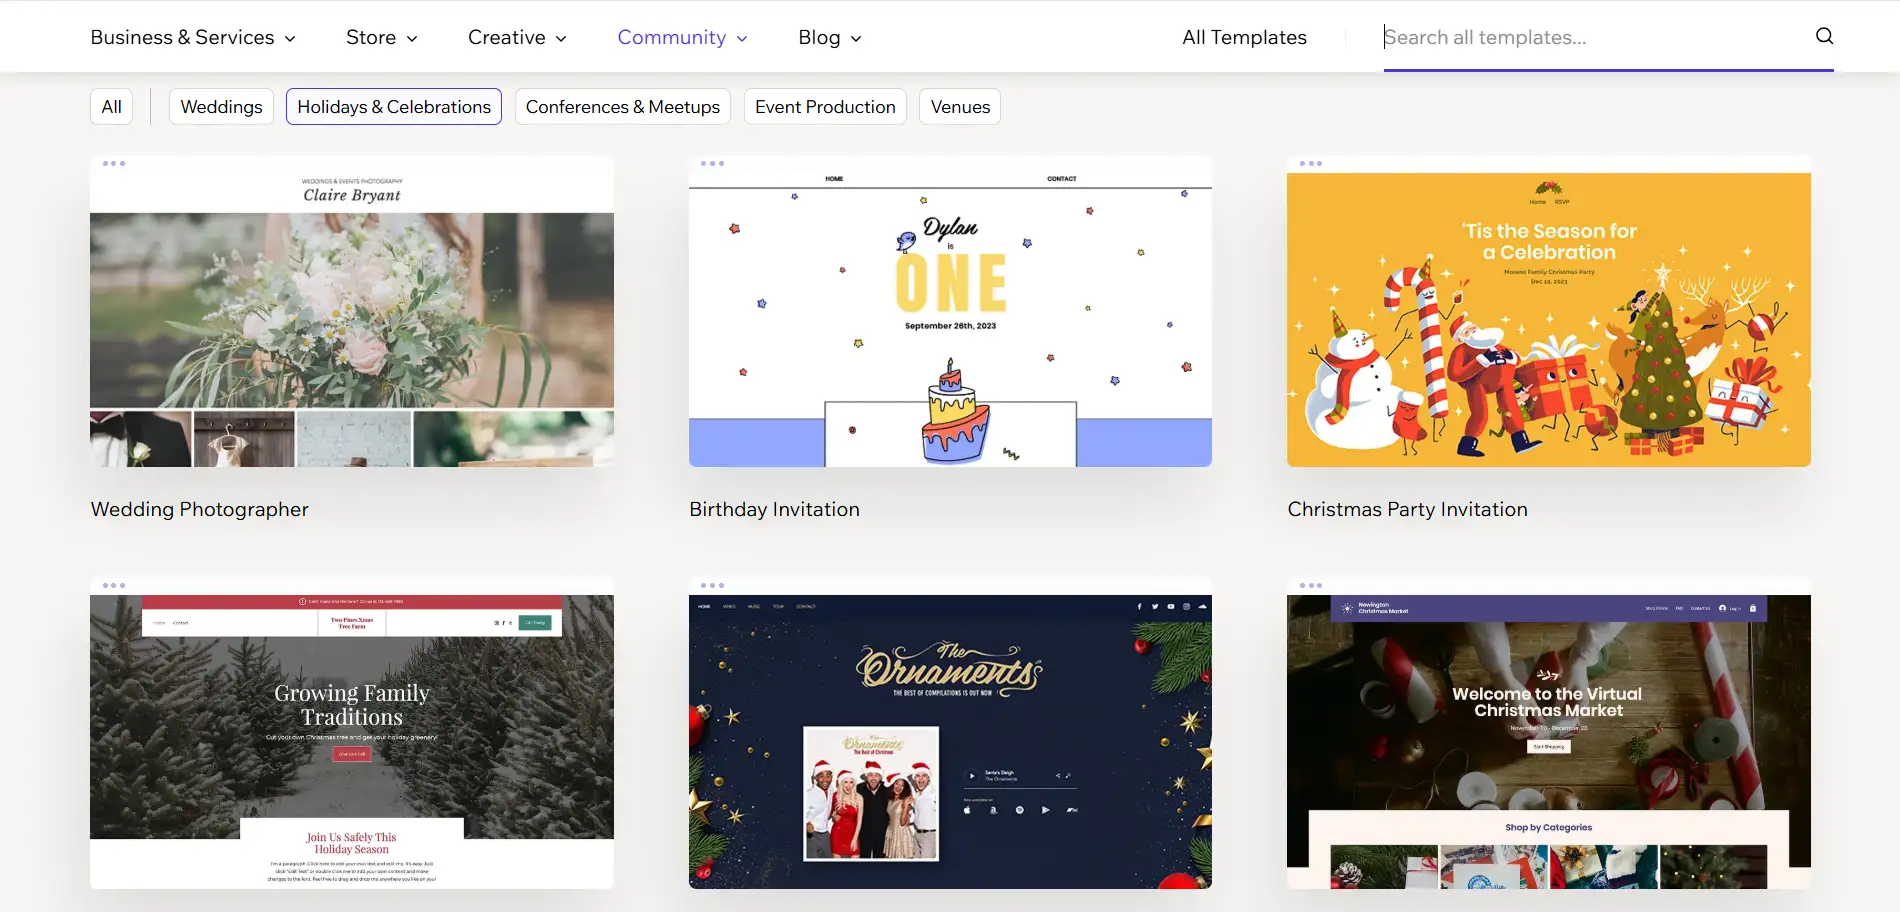
Task: Expand the Blog menu chevron
Action: pyautogui.click(x=855, y=38)
